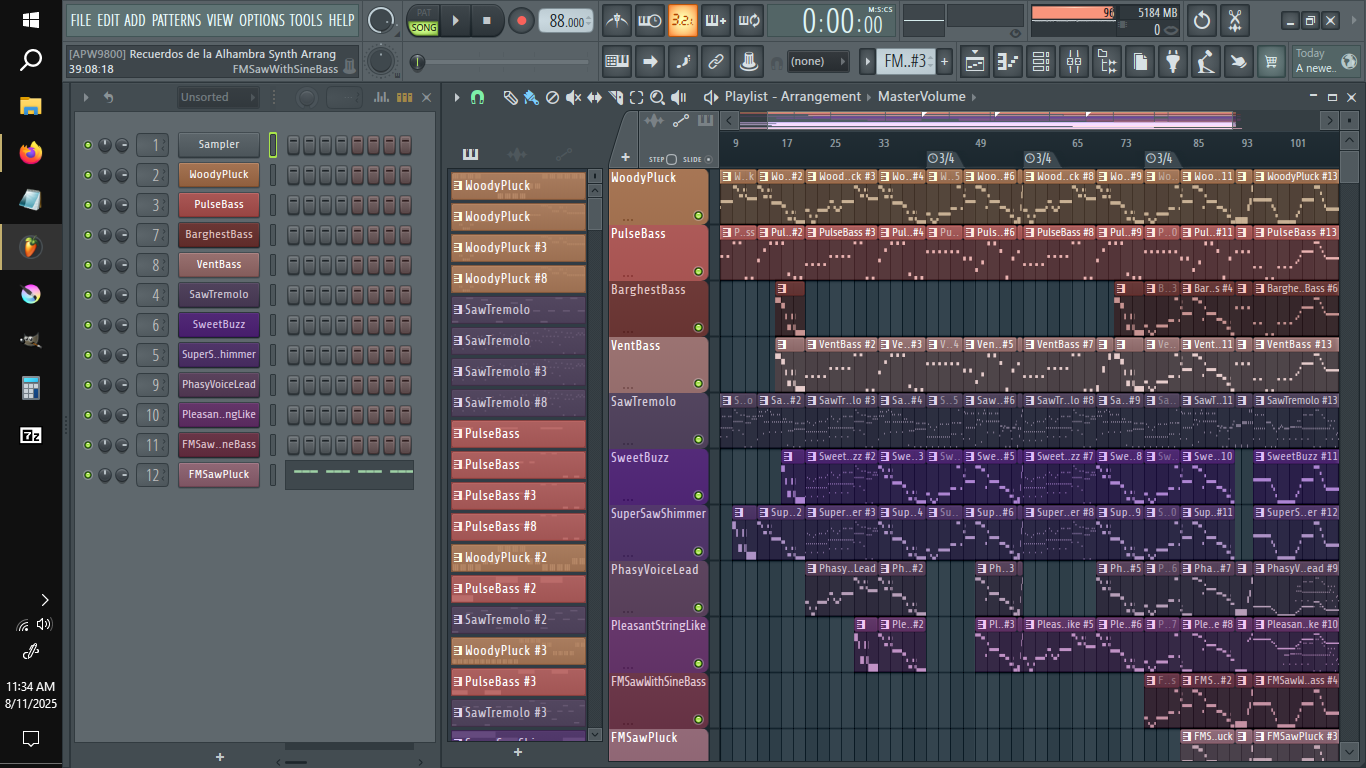Open the FM..#3 pattern selector
1366x768 pixels.
point(906,62)
